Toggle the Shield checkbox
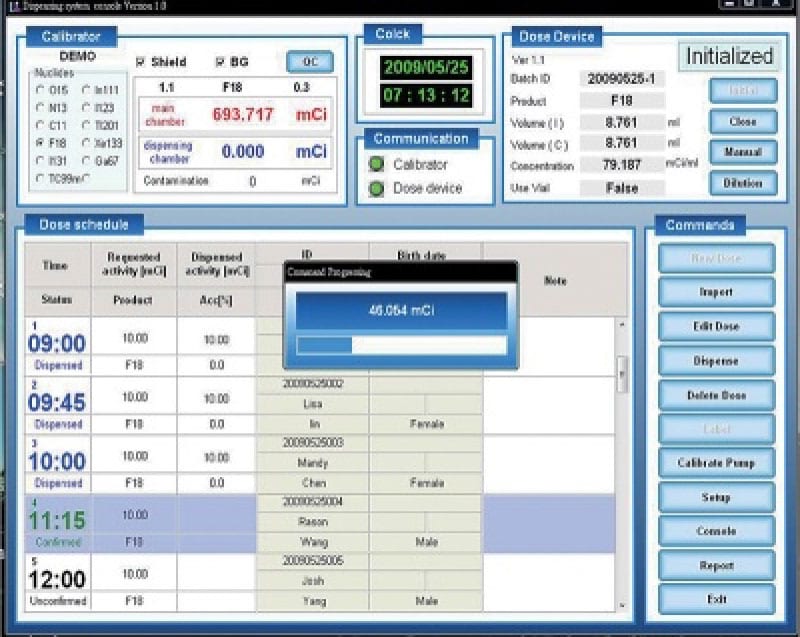This screenshot has height=637, width=800. (141, 62)
